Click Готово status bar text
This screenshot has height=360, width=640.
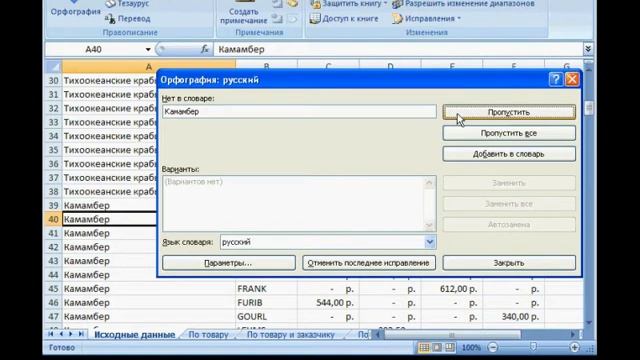(x=62, y=348)
